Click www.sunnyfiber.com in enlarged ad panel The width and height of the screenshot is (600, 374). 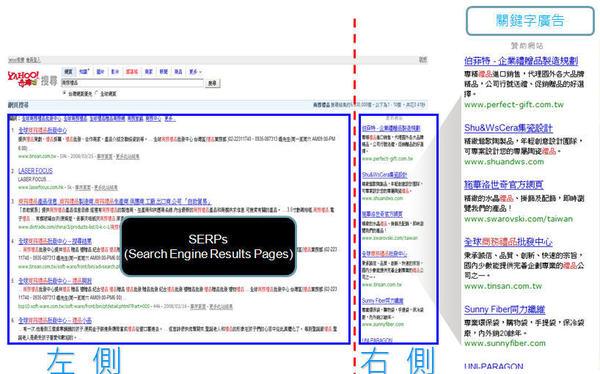pos(505,343)
